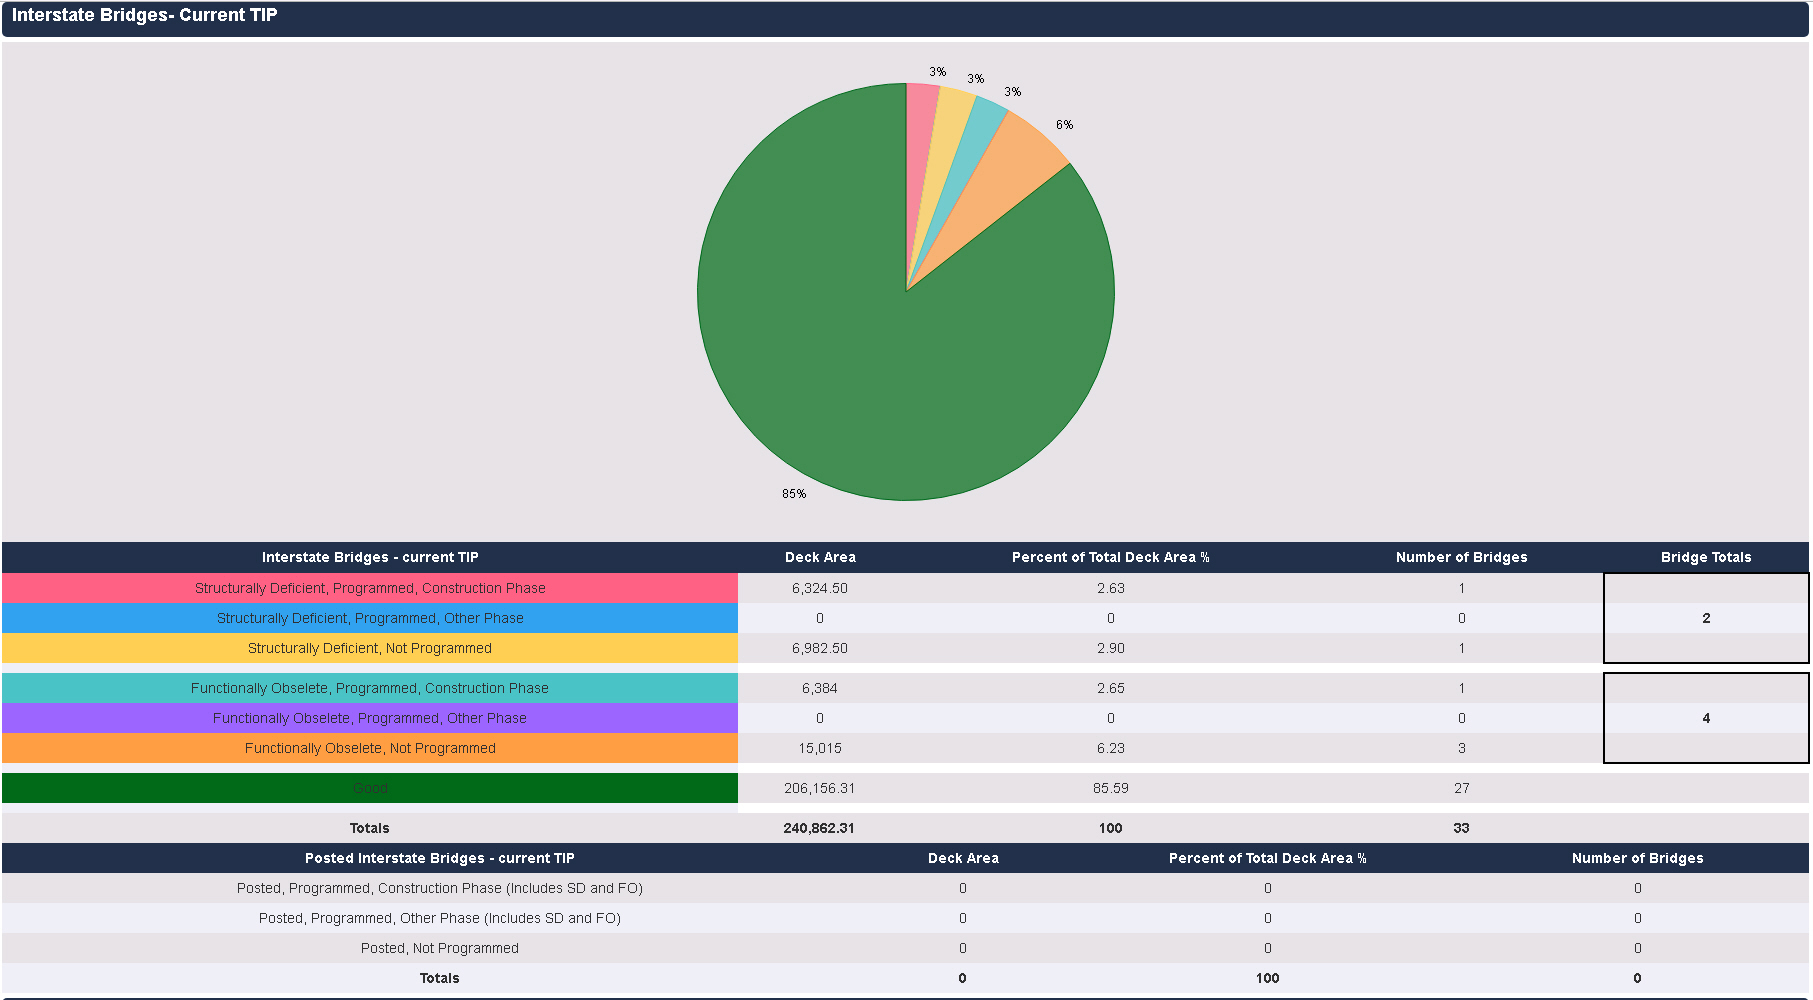This screenshot has width=1813, height=1000.
Task: Click the Interstate Bridges- Current TIP title bar
Action: pos(905,17)
